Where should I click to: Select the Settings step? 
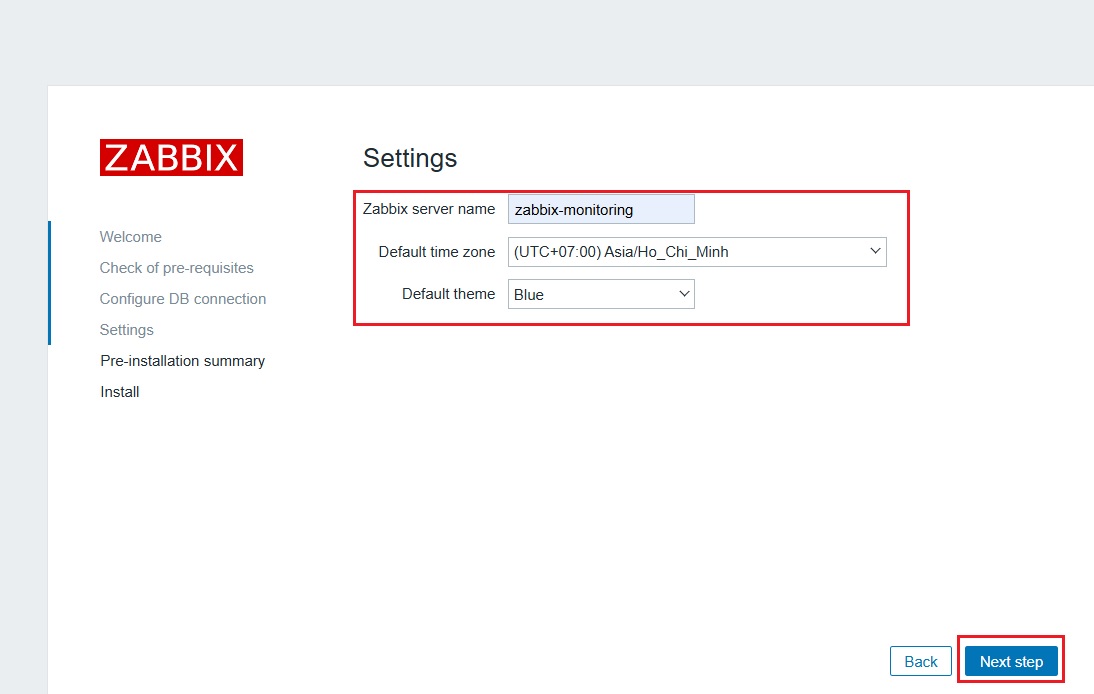coord(126,329)
